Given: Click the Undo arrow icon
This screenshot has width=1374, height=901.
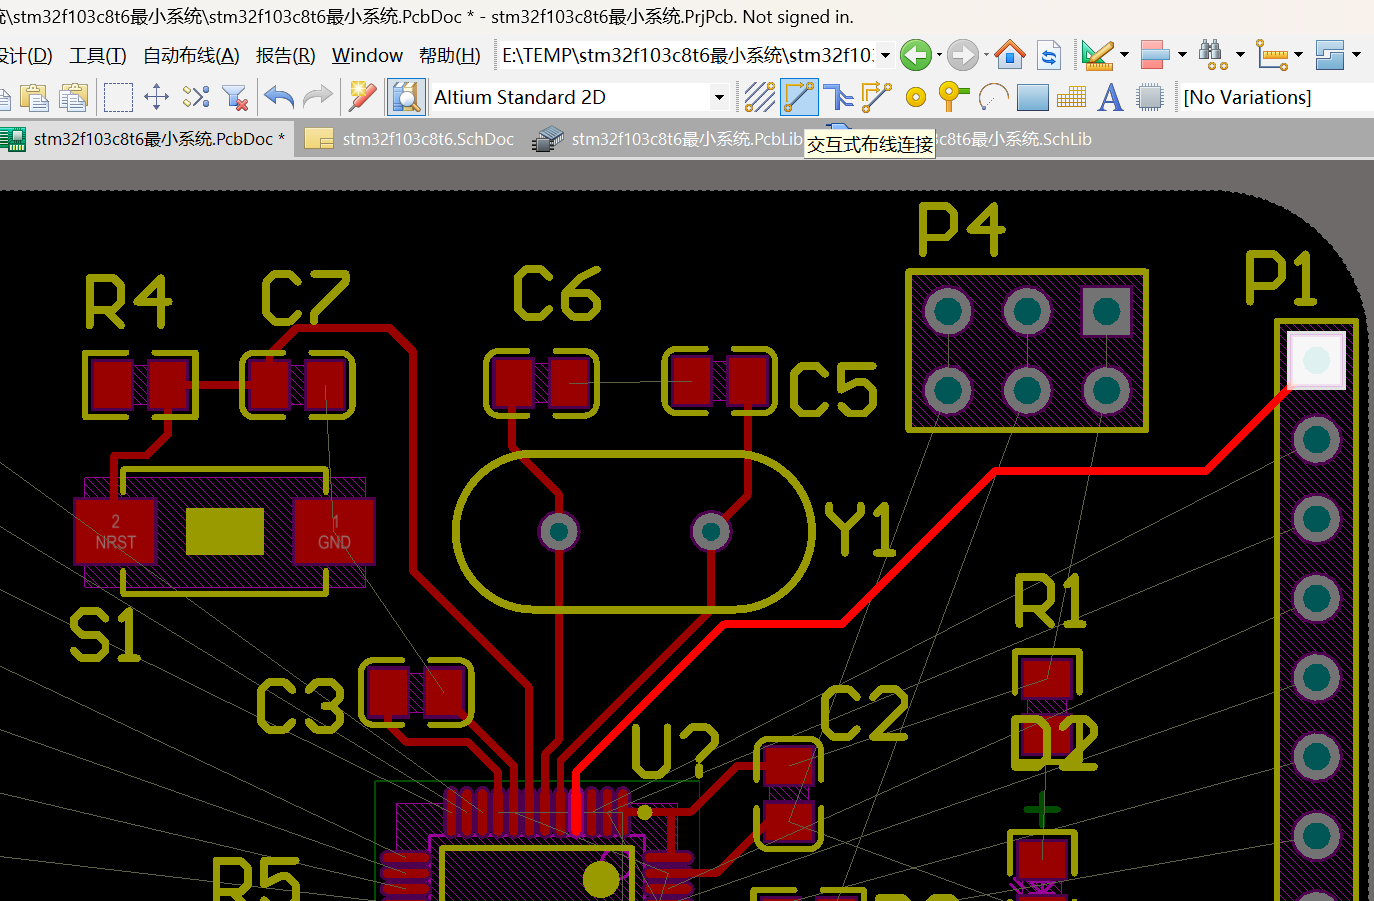Looking at the screenshot, I should coord(279,97).
